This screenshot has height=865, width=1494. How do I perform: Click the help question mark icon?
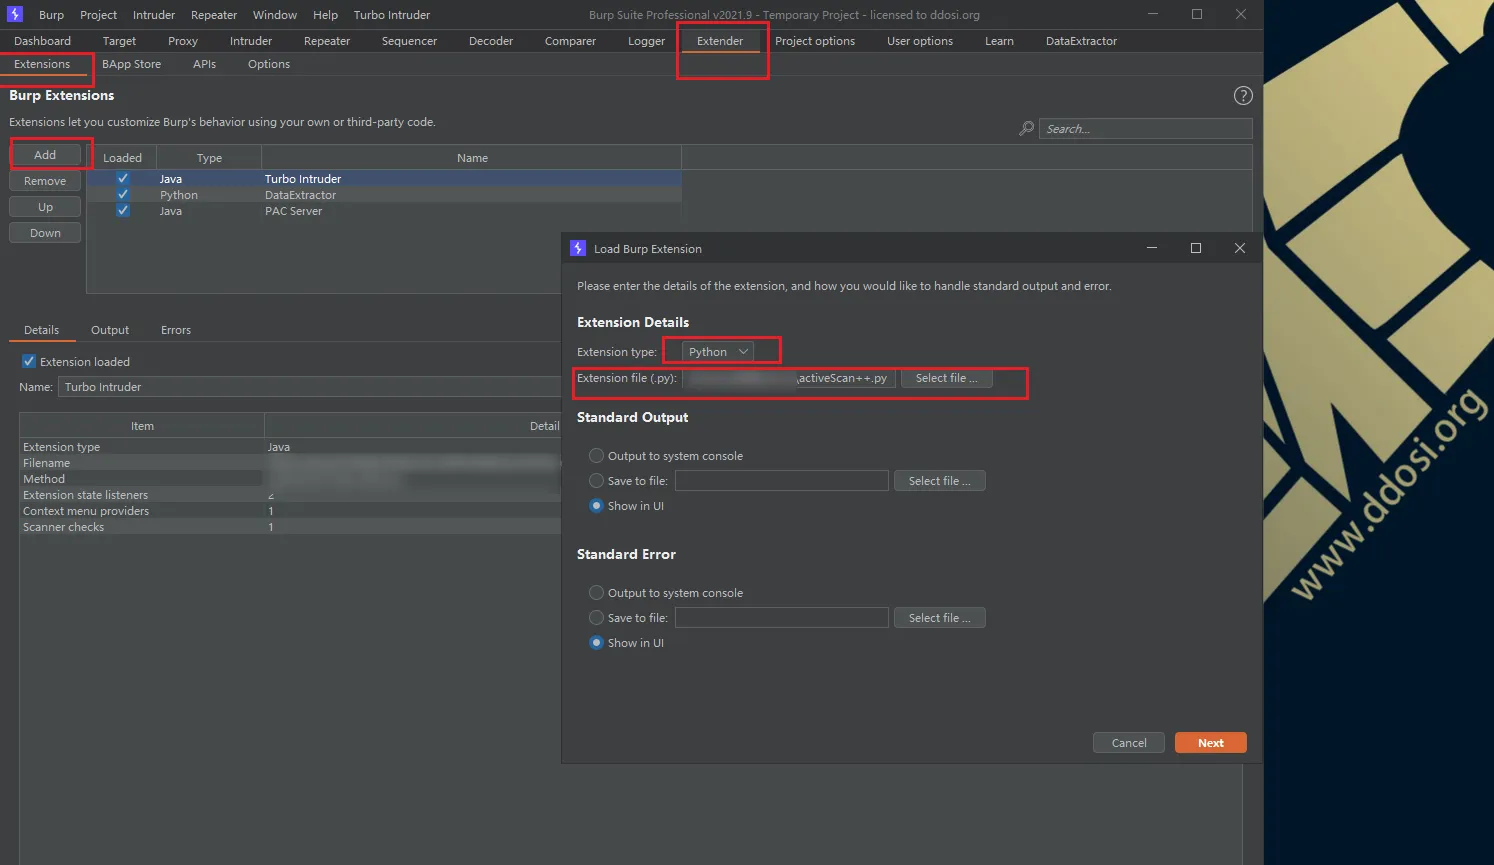pos(1243,96)
